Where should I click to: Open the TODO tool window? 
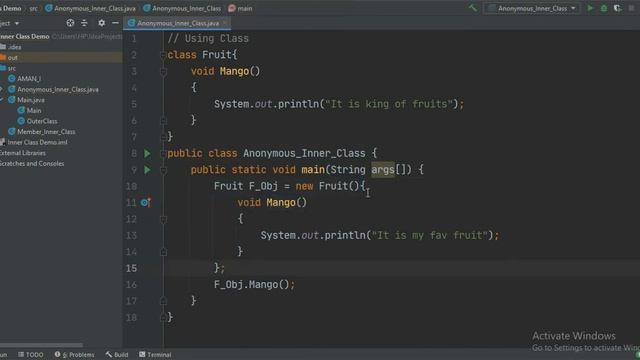point(31,355)
